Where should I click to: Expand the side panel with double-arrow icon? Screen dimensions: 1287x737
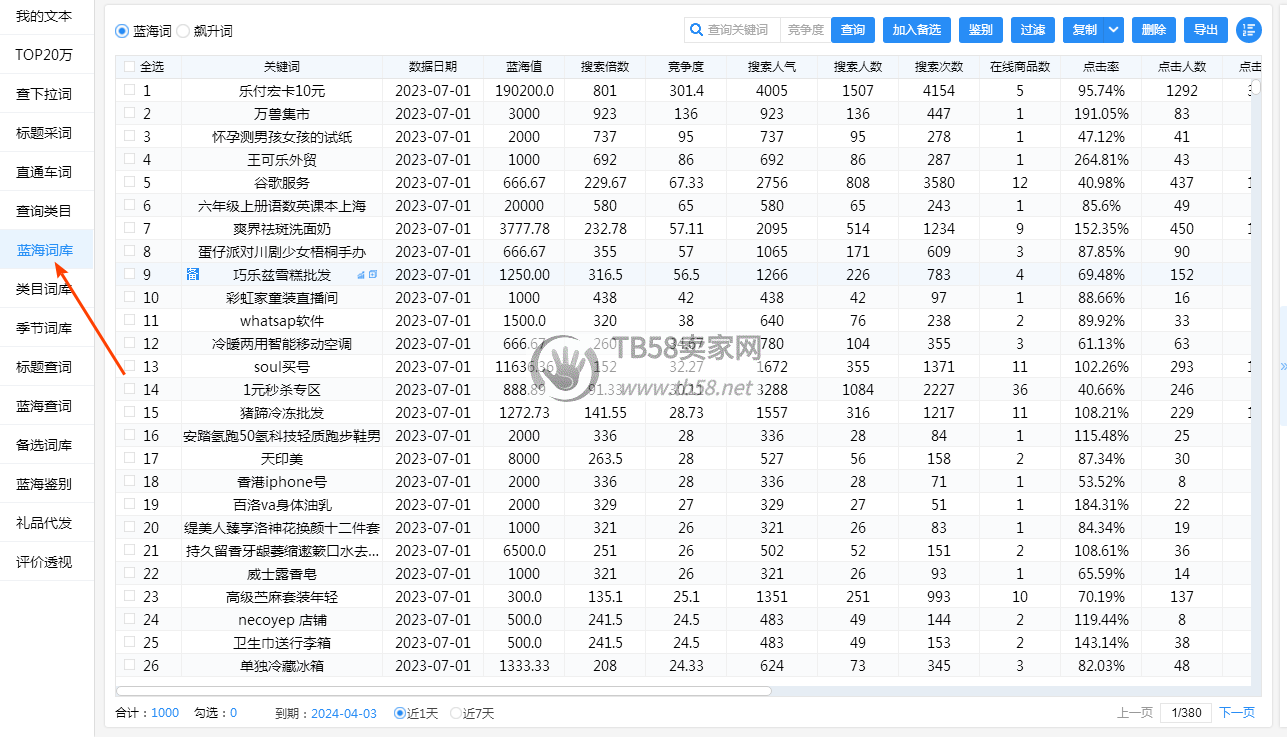point(1282,367)
